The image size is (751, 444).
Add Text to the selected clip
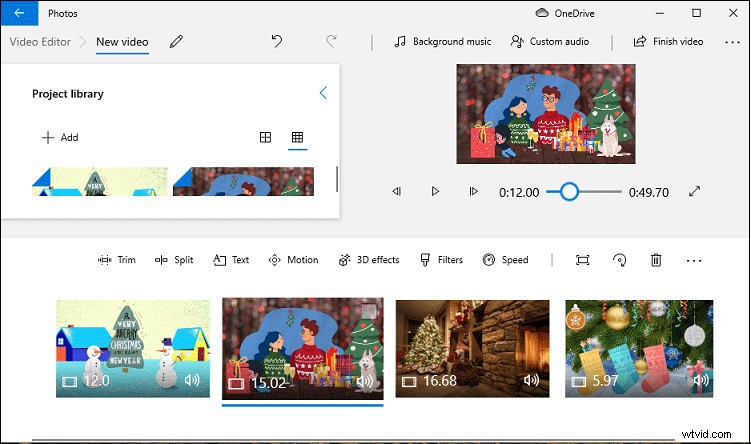[x=231, y=260]
